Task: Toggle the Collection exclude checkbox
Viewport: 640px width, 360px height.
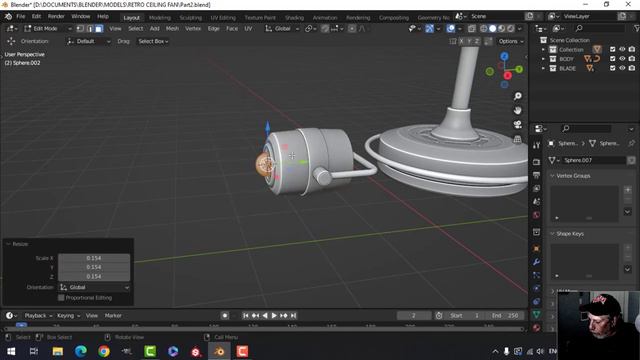Action: [612, 49]
